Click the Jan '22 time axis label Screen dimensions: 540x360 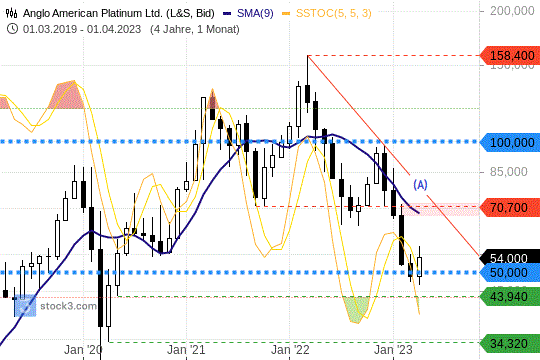point(290,350)
